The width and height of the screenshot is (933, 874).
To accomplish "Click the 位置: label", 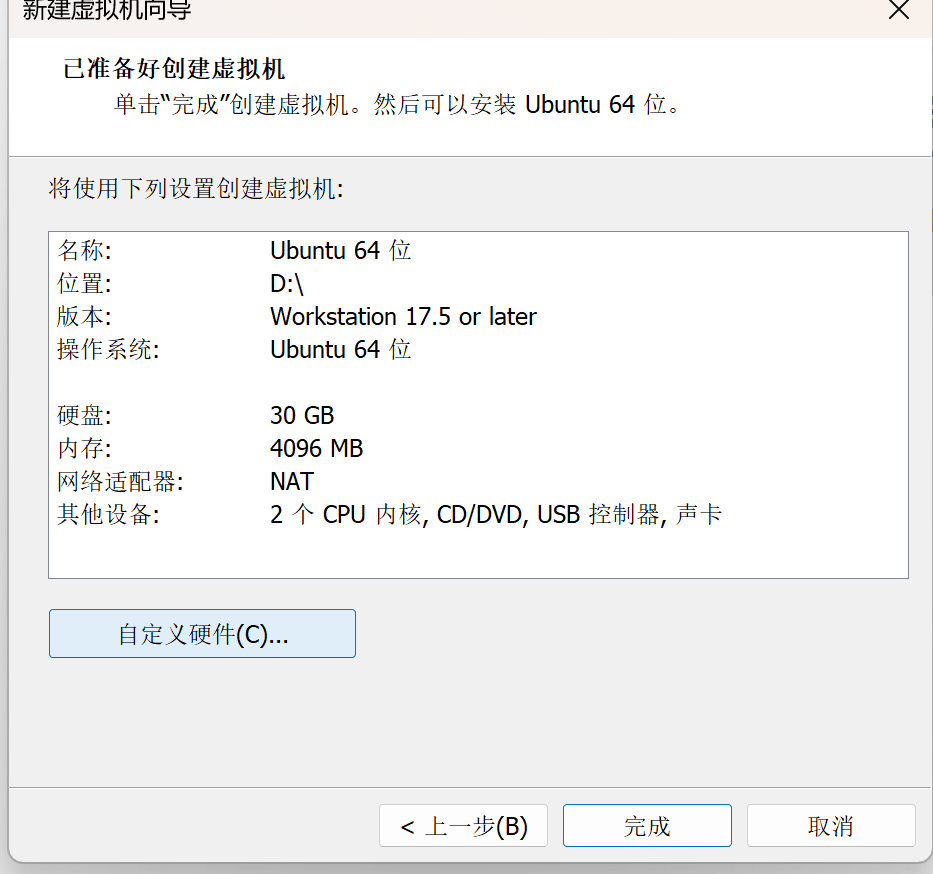I will click(84, 284).
